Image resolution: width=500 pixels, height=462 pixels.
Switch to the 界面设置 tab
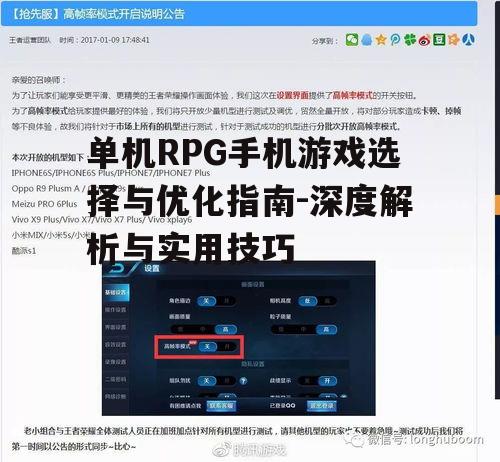pos(116,327)
